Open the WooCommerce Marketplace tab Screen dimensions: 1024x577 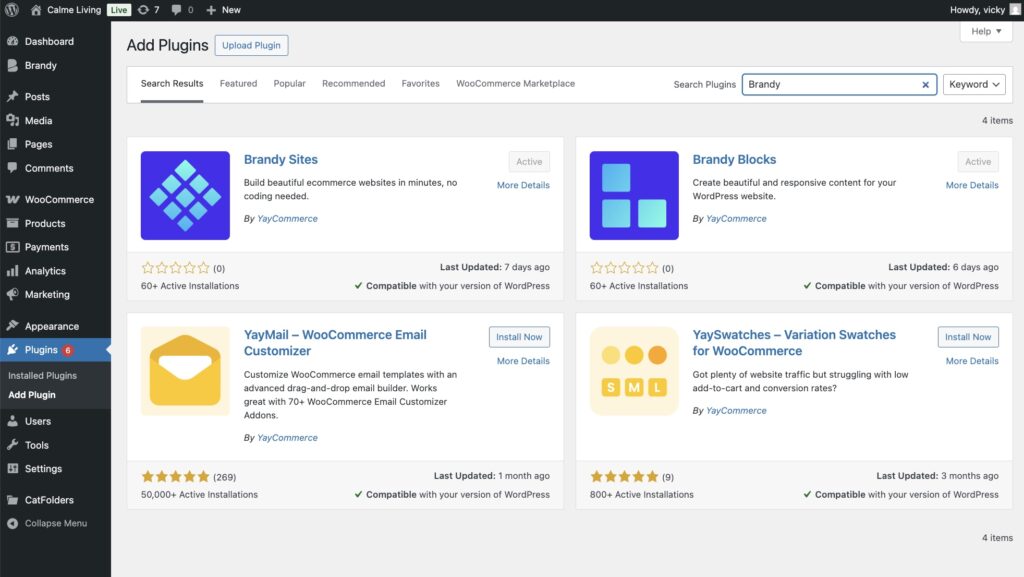[x=515, y=84]
